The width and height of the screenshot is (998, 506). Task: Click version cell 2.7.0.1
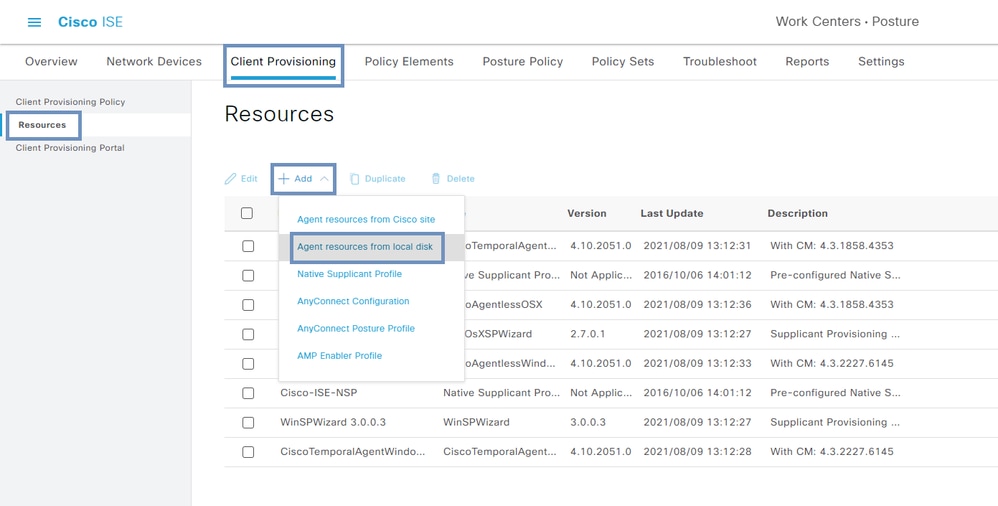point(587,334)
